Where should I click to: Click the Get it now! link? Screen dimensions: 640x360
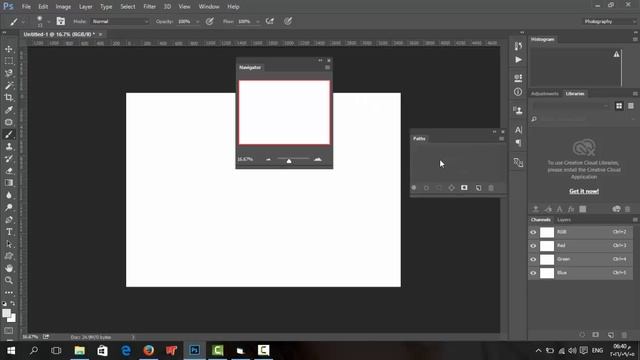[584, 191]
